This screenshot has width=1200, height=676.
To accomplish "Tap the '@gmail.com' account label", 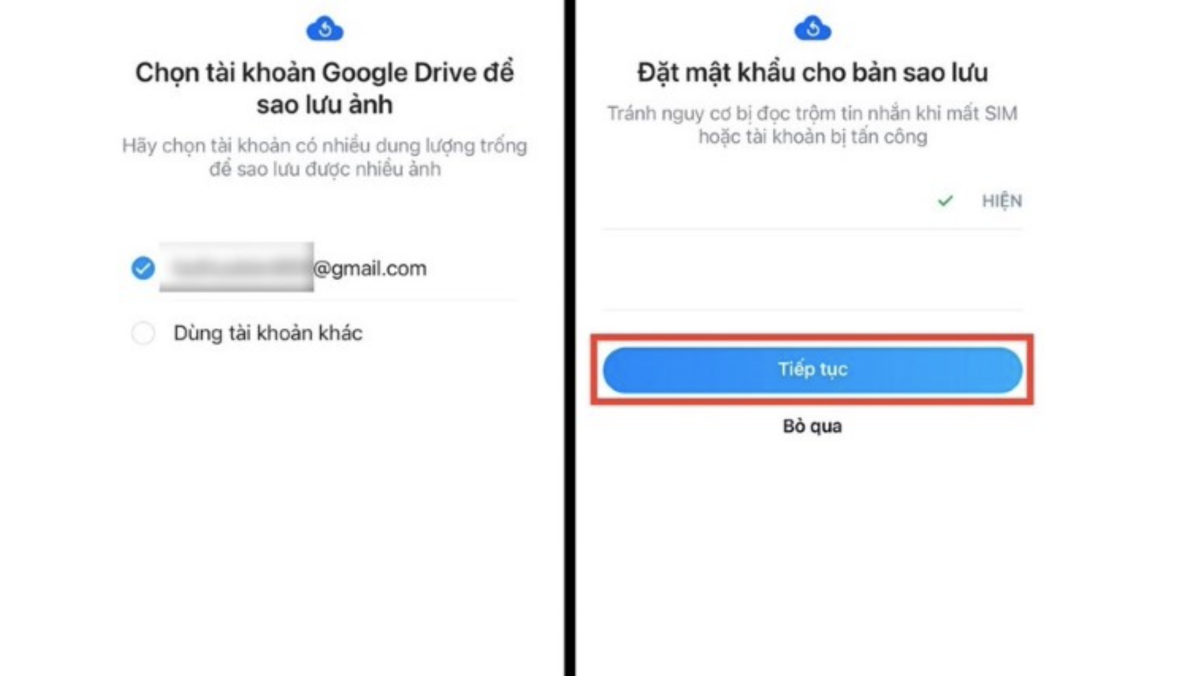I will click(370, 268).
